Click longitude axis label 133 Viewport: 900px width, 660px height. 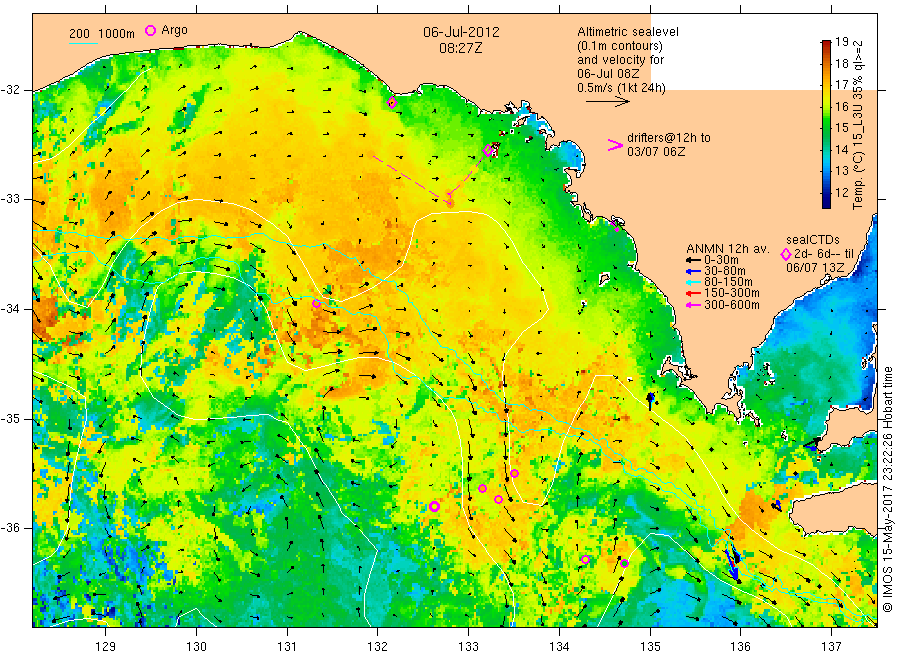[468, 647]
